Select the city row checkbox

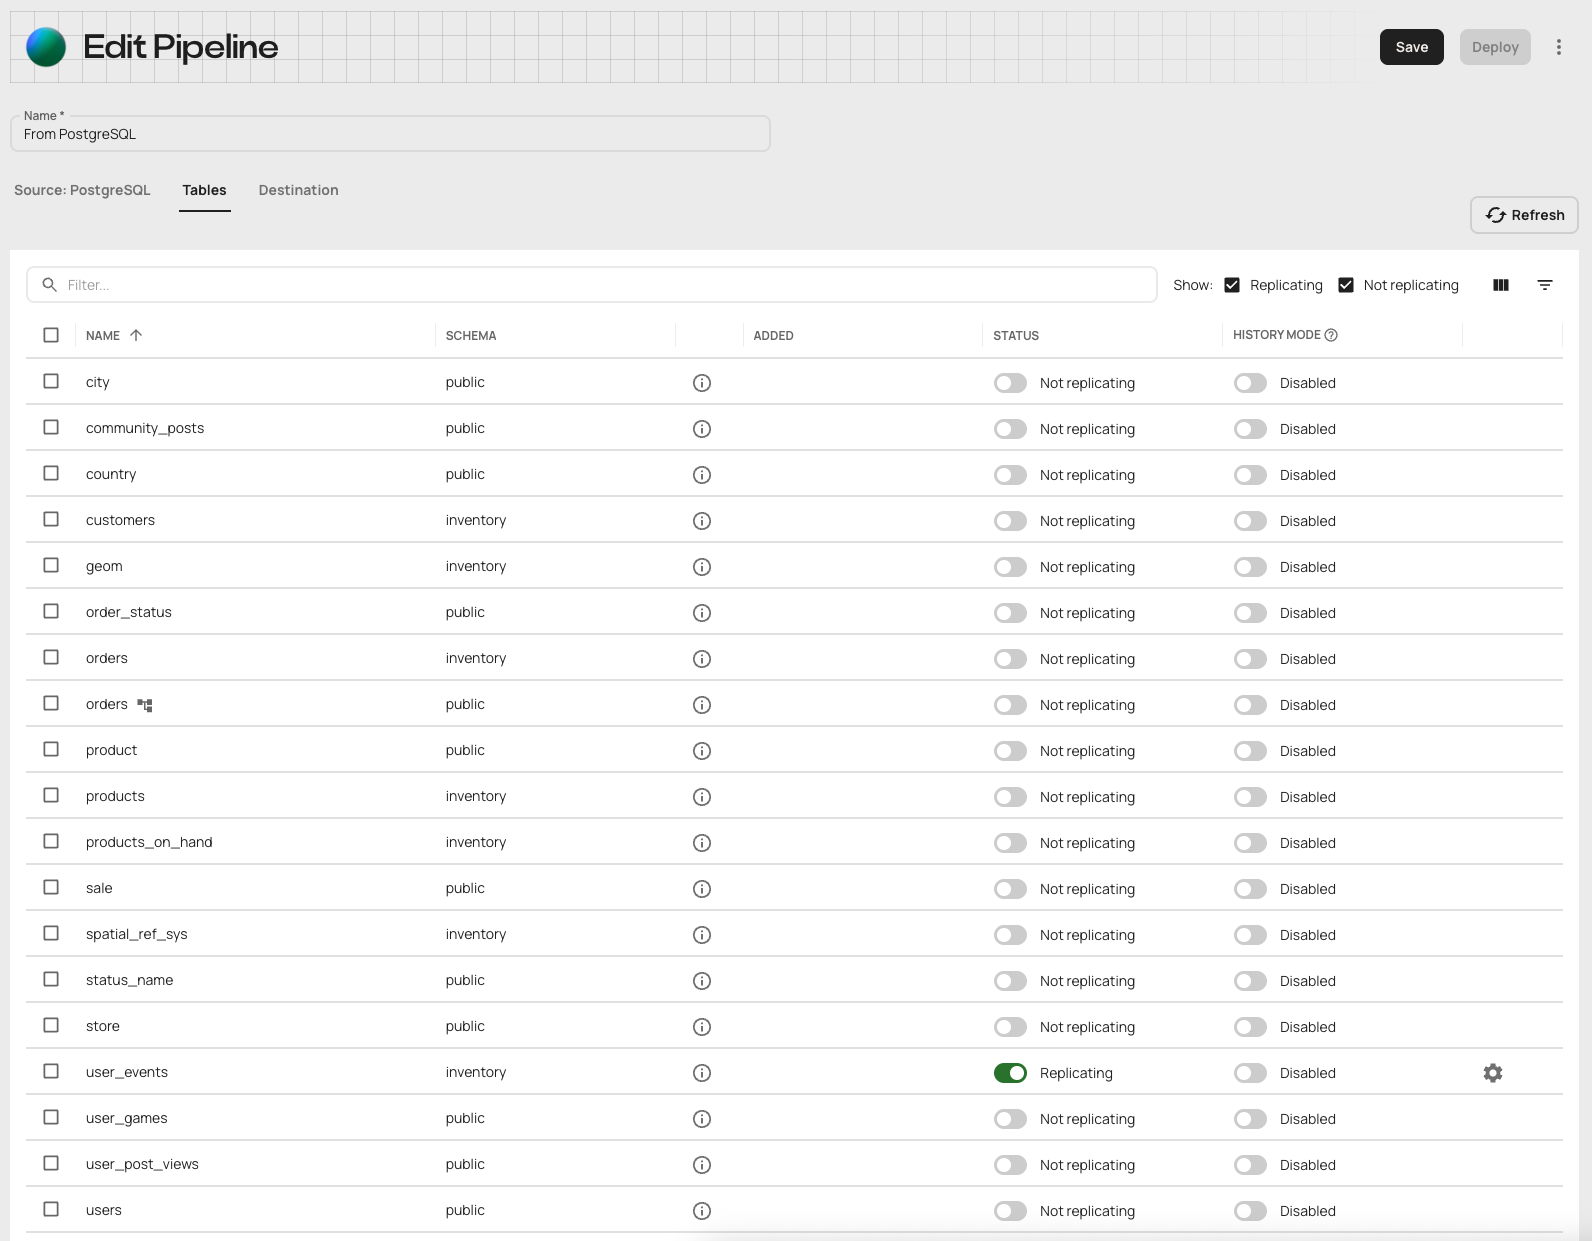pos(51,381)
